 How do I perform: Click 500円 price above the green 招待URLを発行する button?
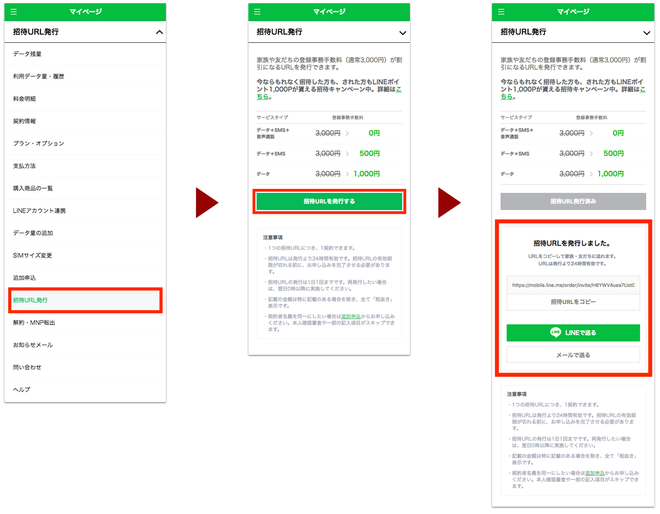click(370, 153)
